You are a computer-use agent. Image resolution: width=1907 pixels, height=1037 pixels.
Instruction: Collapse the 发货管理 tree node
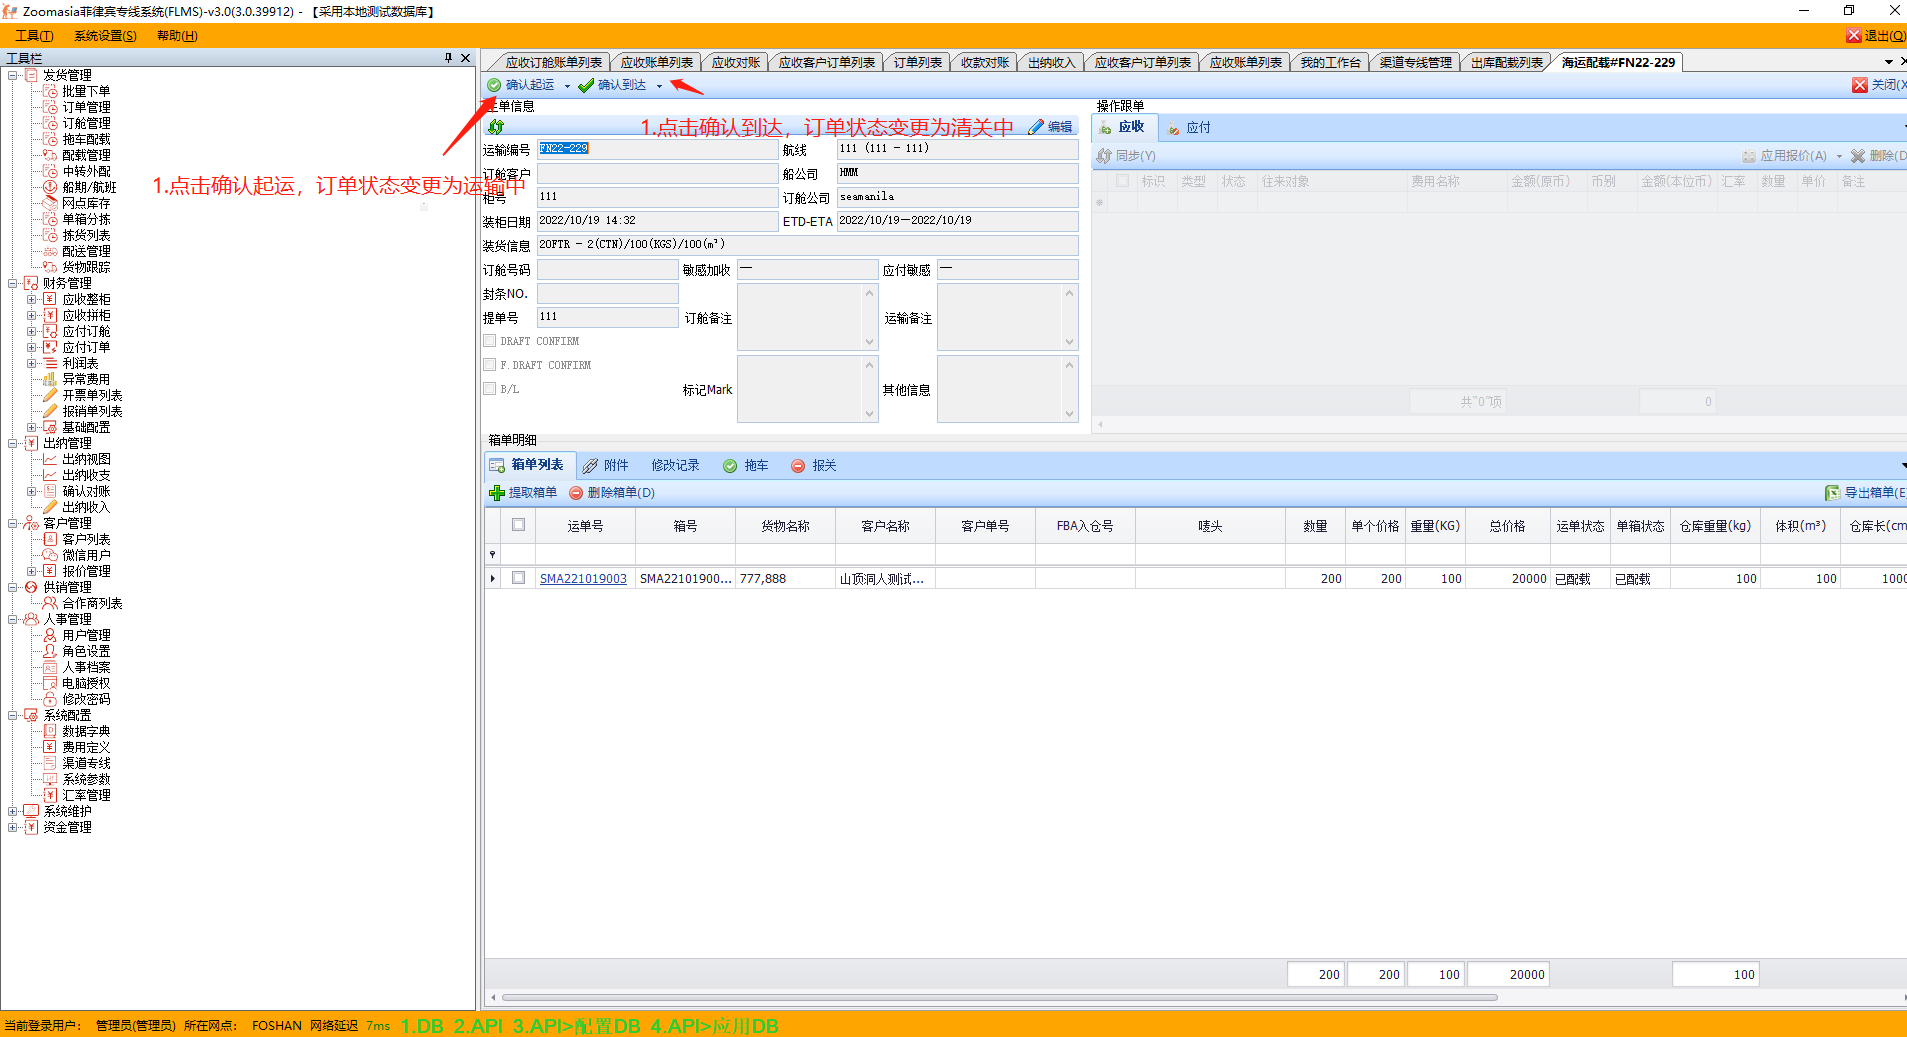pyautogui.click(x=13, y=75)
